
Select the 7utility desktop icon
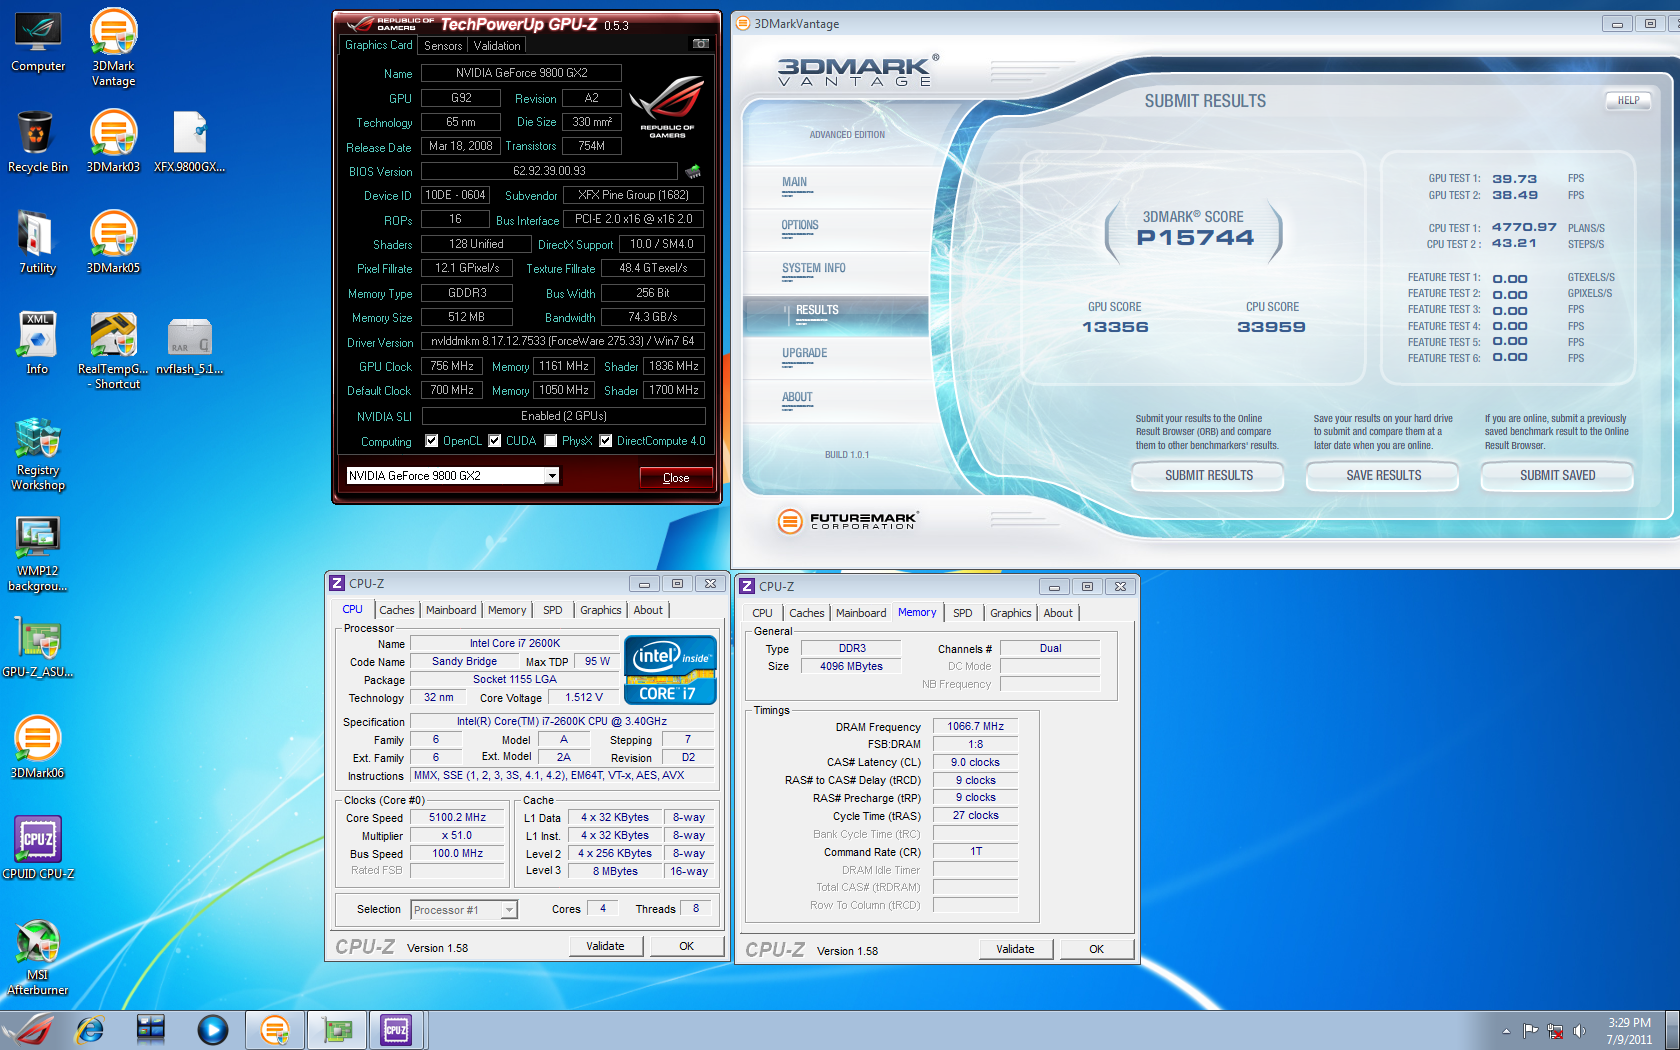[x=37, y=242]
